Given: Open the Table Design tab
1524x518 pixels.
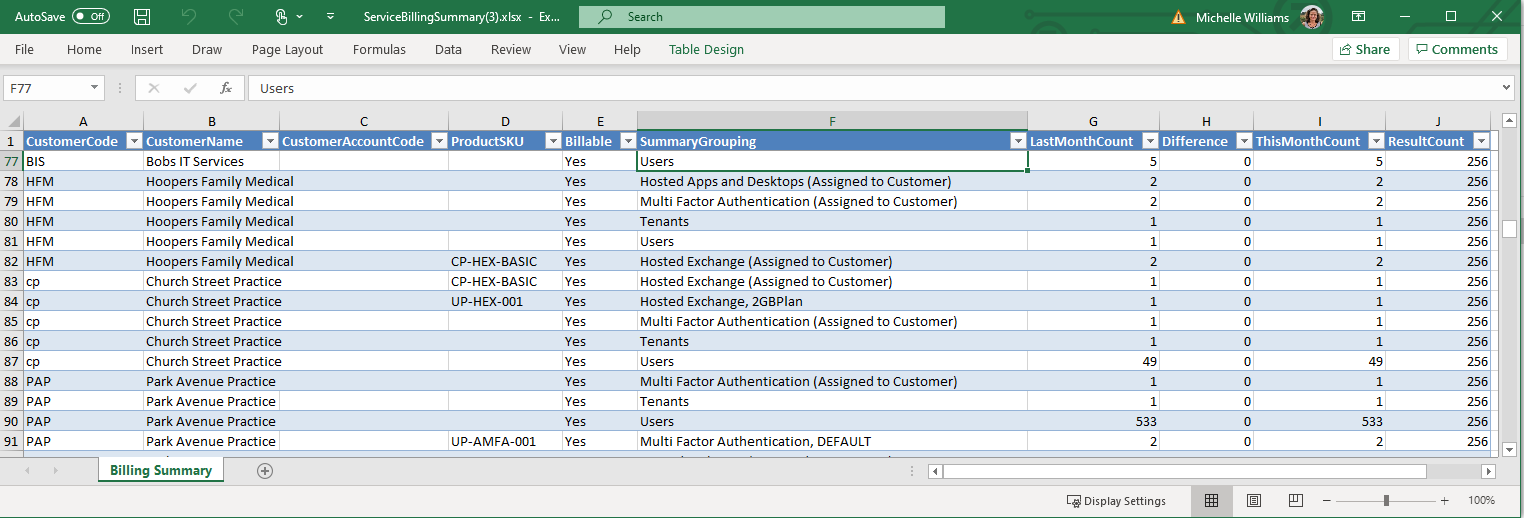Looking at the screenshot, I should [x=706, y=49].
